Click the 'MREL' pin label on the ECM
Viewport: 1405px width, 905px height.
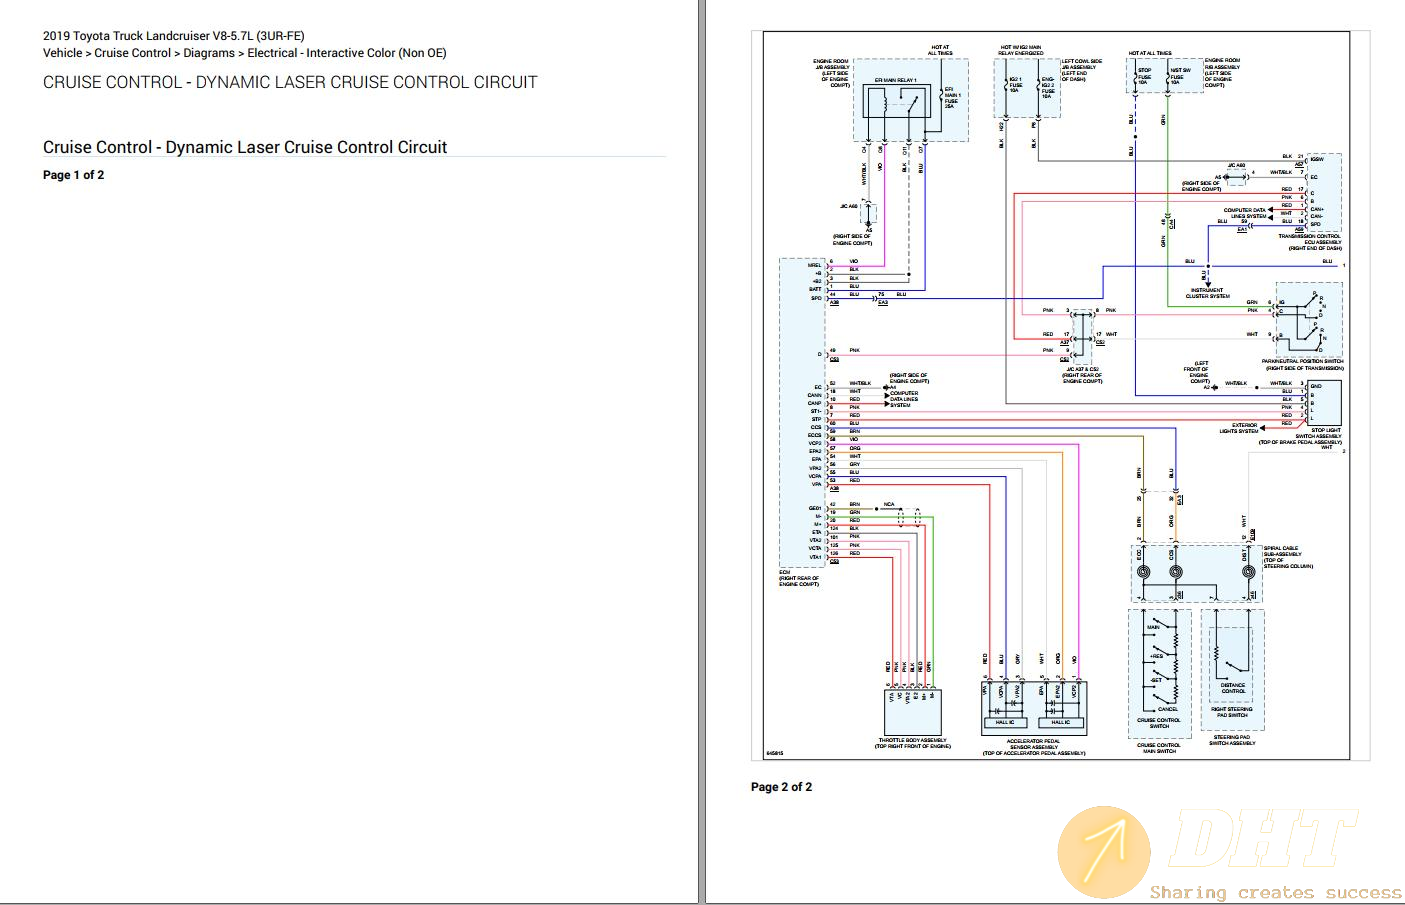click(x=814, y=265)
